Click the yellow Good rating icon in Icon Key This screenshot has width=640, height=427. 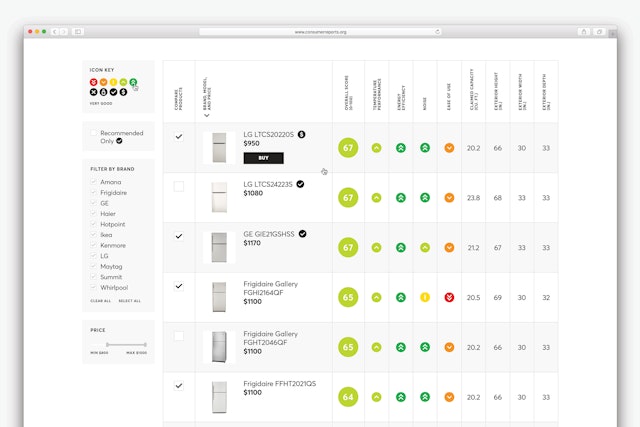click(113, 82)
